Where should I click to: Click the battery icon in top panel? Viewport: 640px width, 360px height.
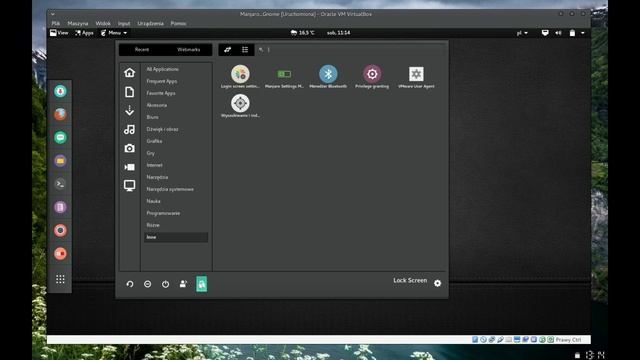pos(572,33)
